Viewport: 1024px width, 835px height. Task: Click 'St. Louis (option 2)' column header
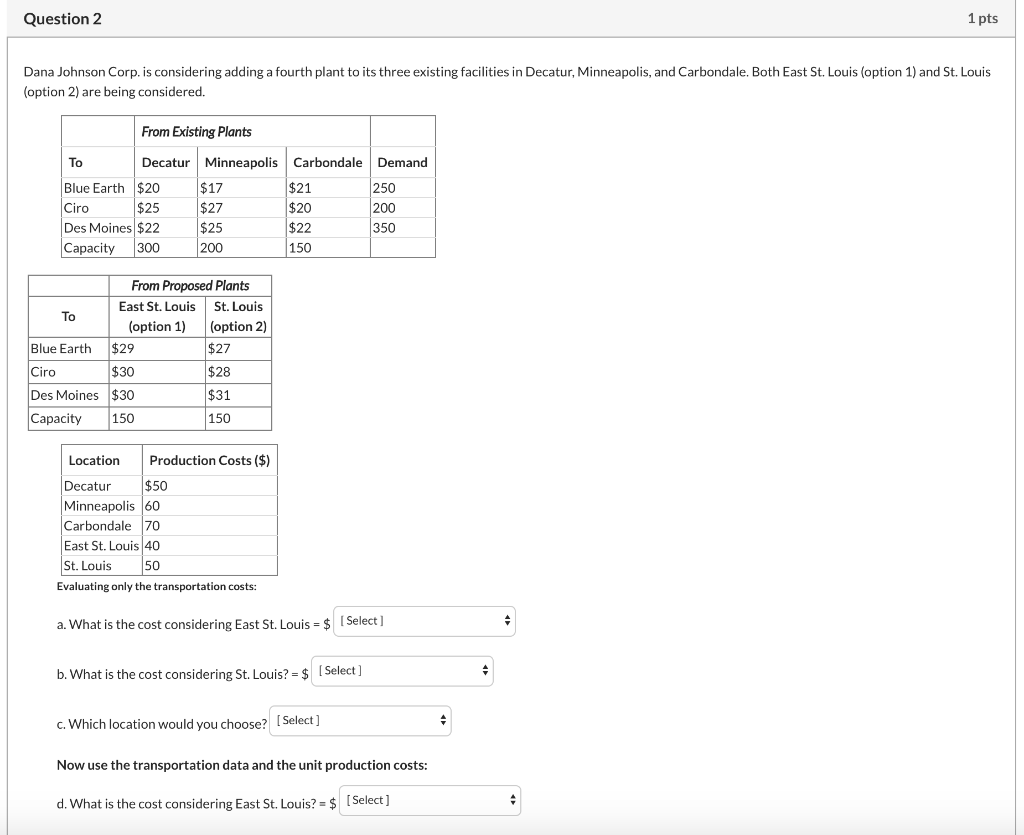click(238, 317)
